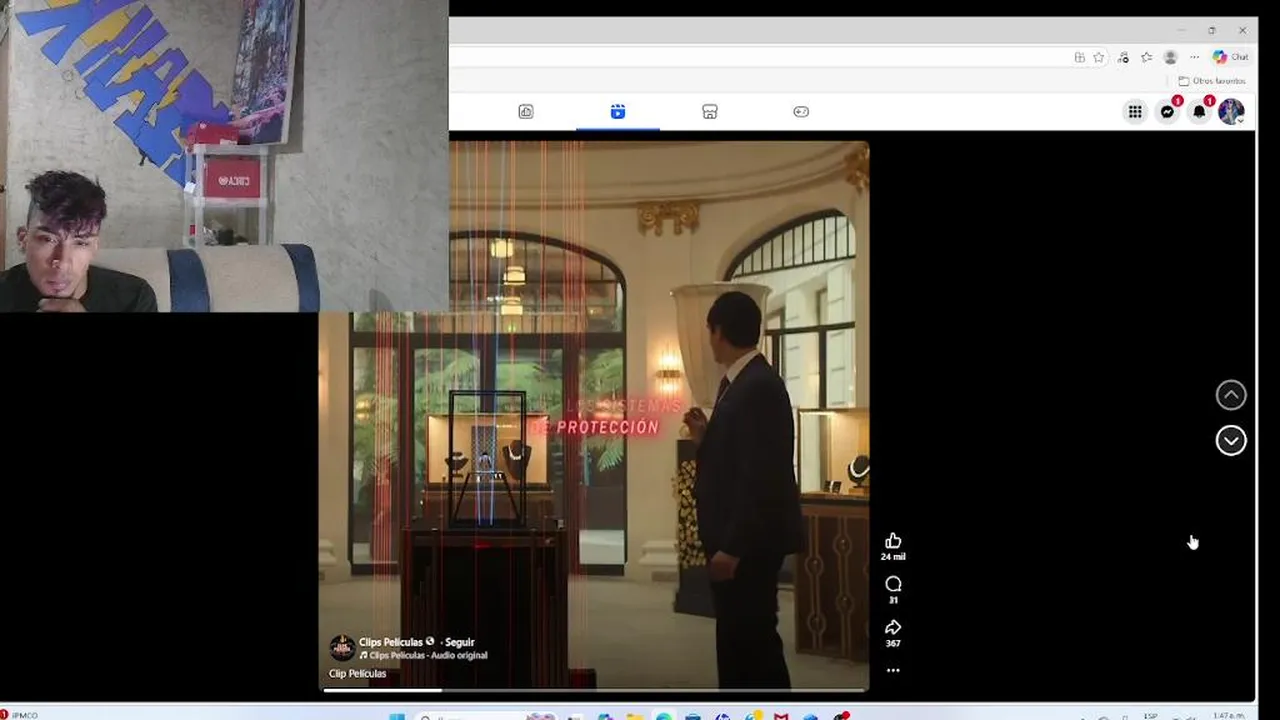Go to the previous reel
Viewport: 1280px width, 720px height.
1231,395
